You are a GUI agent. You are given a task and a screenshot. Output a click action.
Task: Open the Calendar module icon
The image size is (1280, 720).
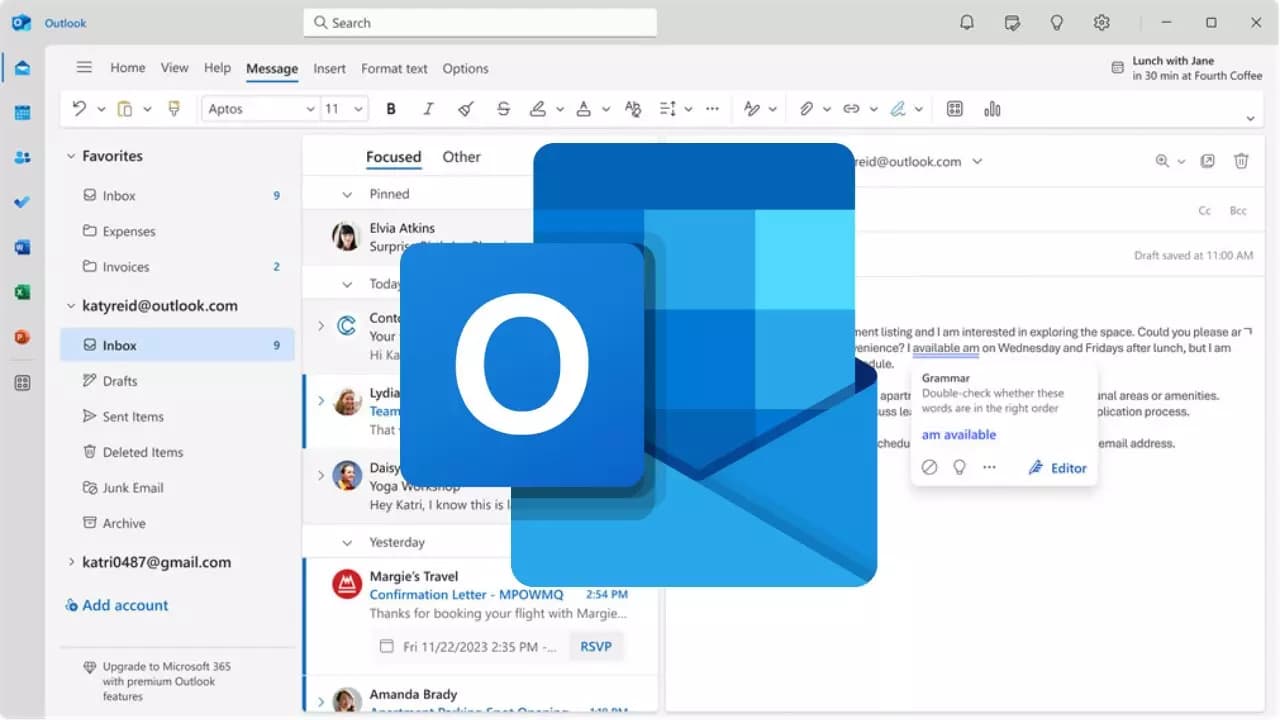tap(22, 113)
